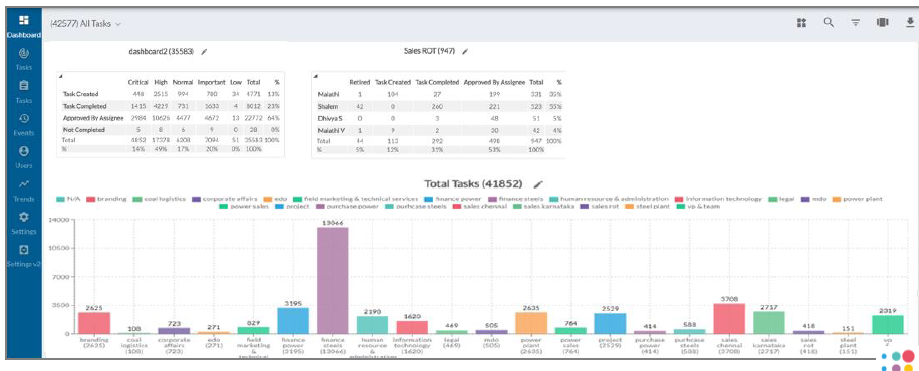Screen dimensions: 919x371
Task: Click the Critical column header in dashboard2
Action: 138,82
